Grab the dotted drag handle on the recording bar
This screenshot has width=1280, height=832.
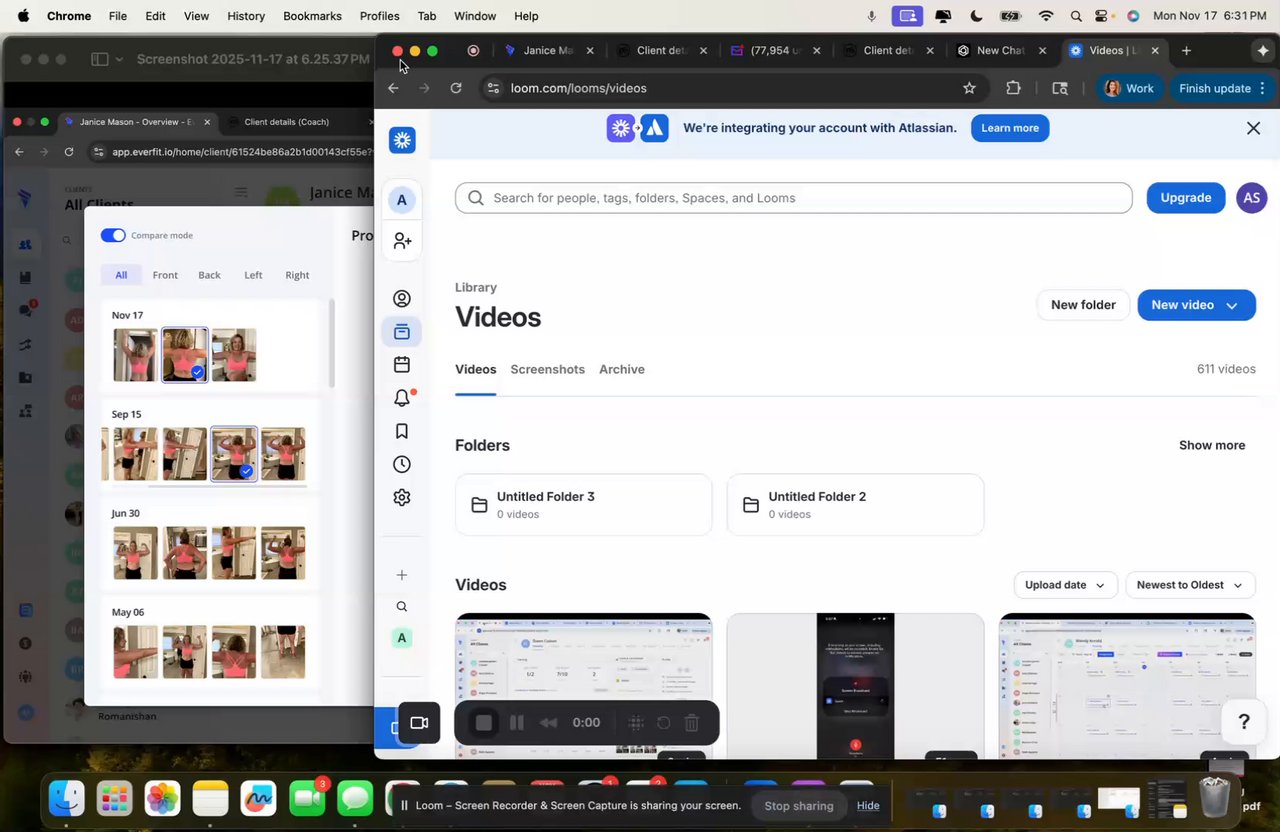(635, 723)
